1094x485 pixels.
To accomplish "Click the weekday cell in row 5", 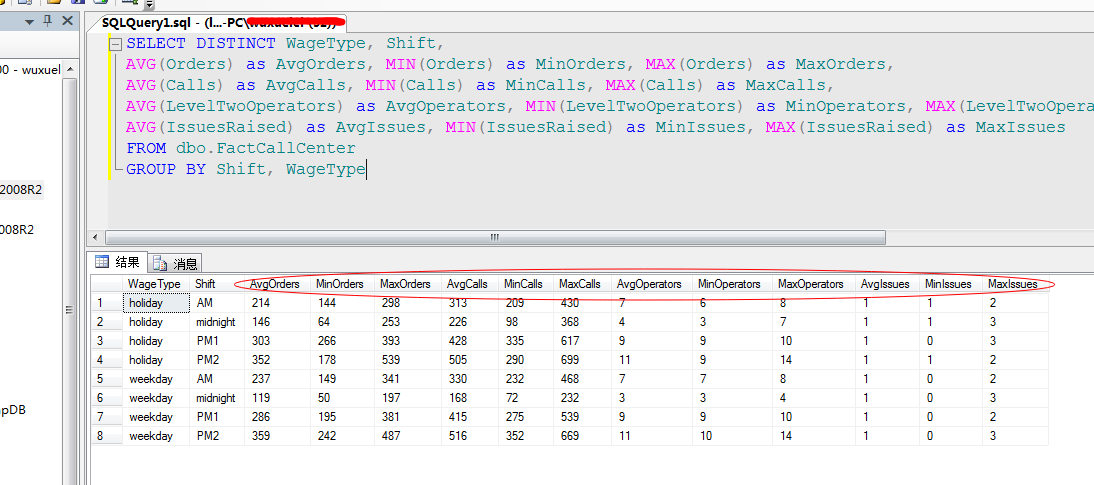I will 156,379.
